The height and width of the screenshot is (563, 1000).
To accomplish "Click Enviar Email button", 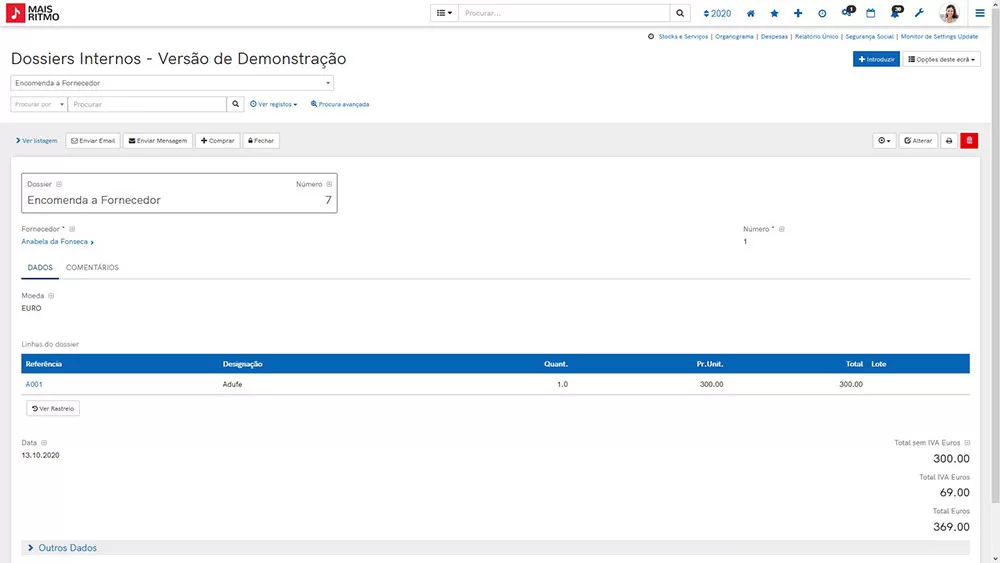I will [x=93, y=140].
